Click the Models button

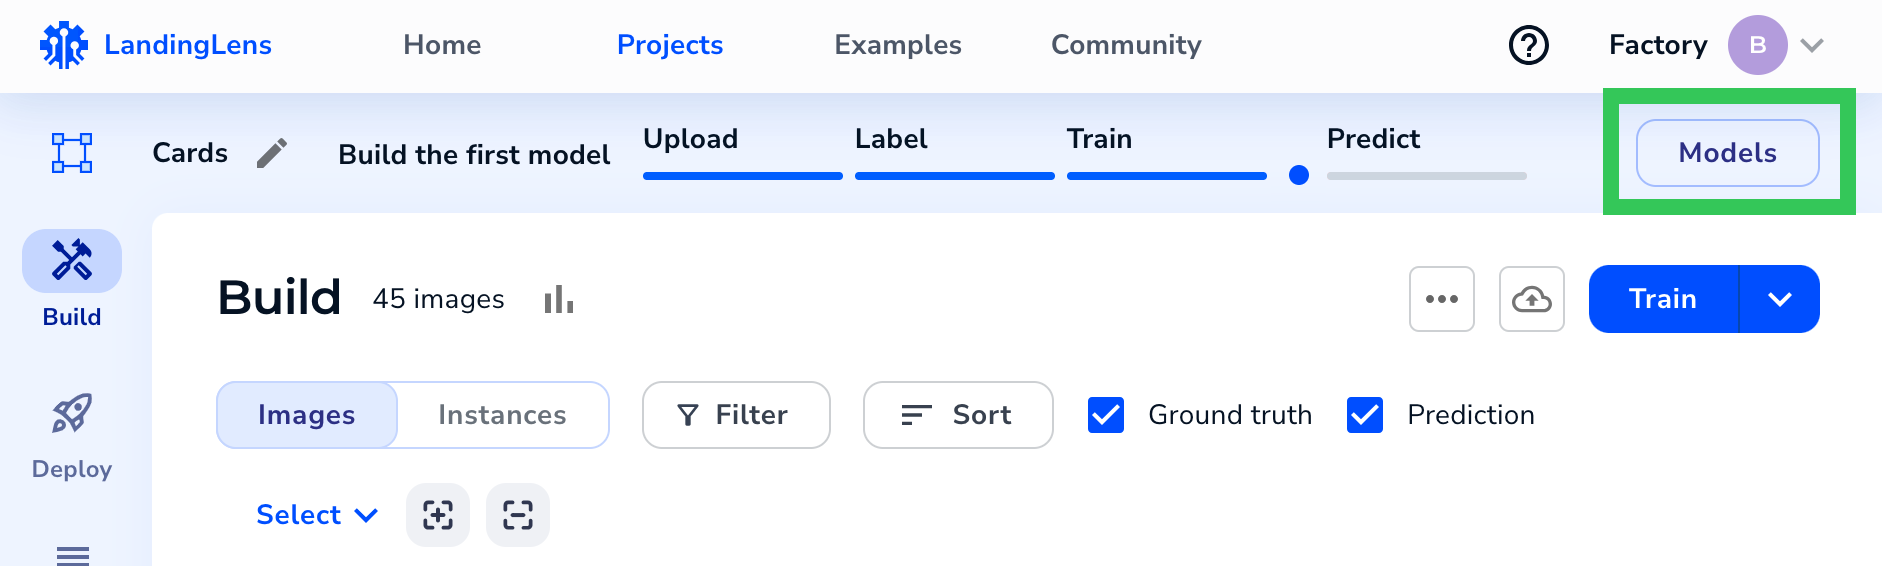pyautogui.click(x=1727, y=153)
